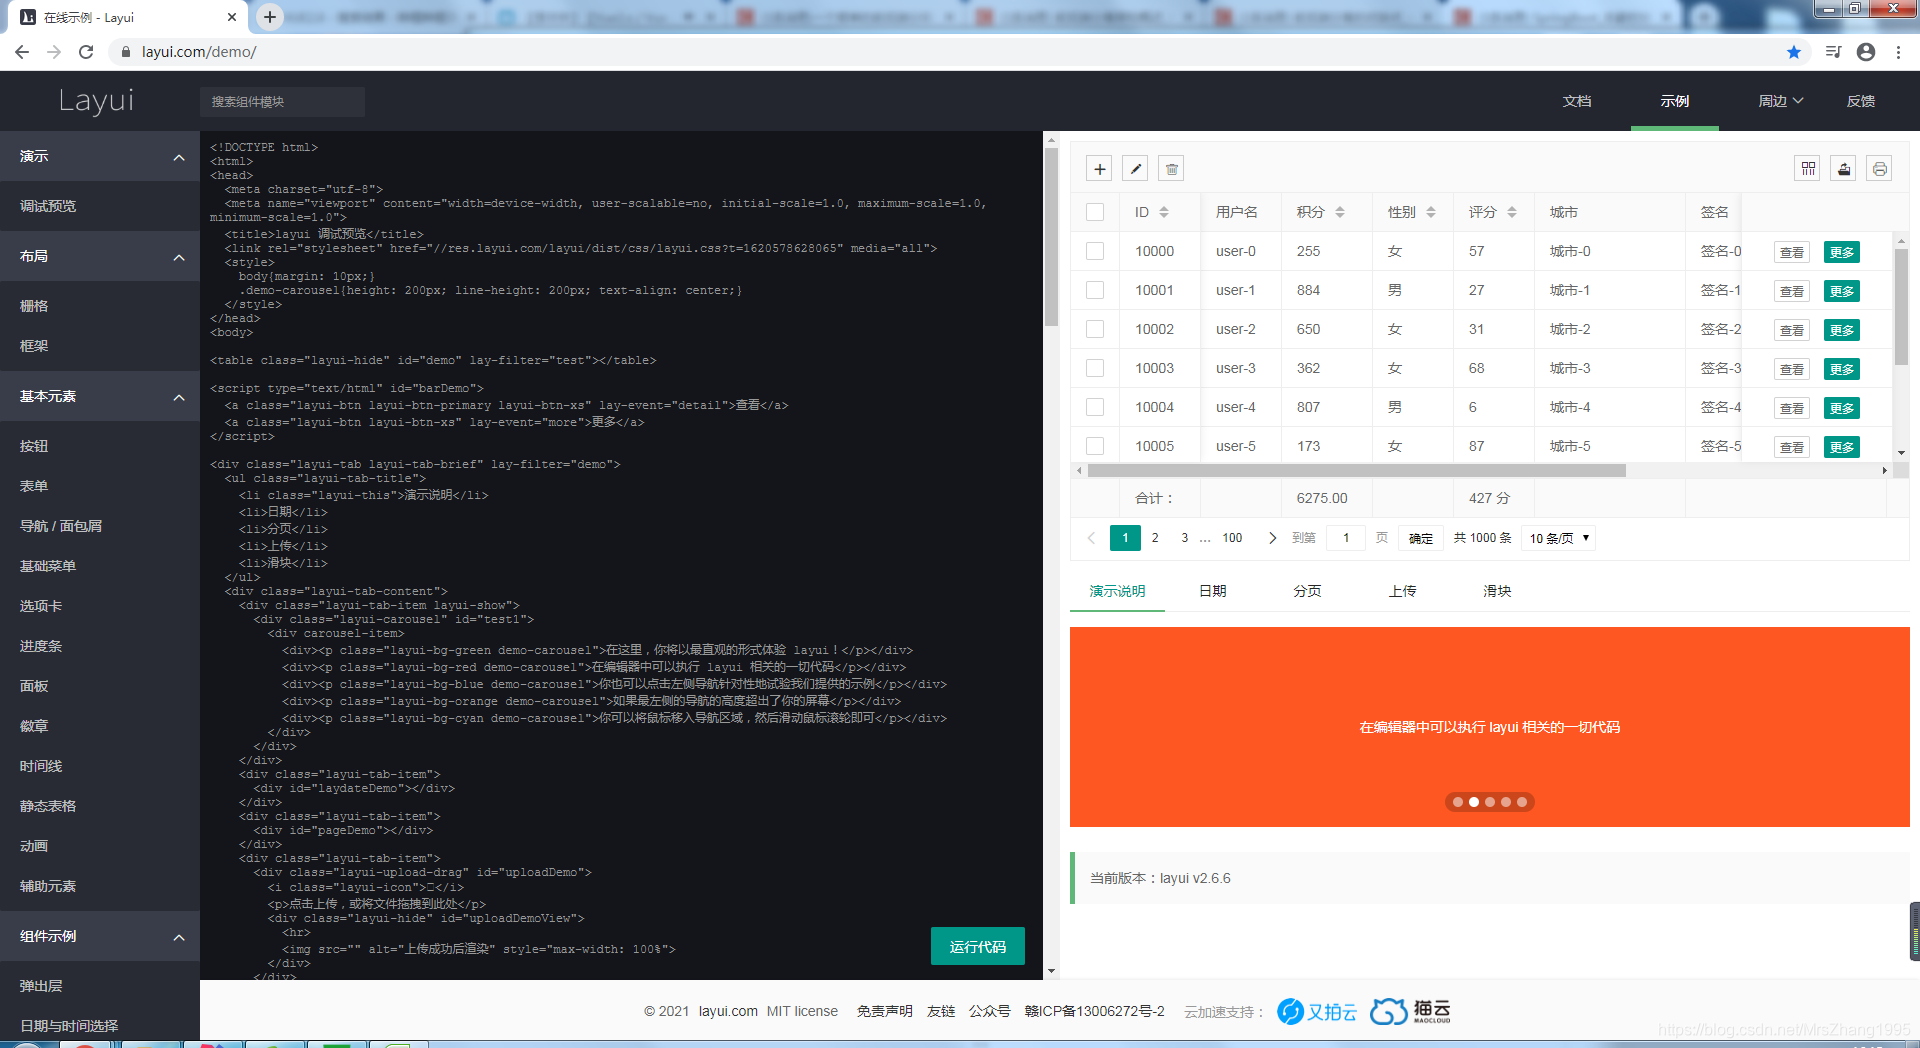
Task: Toggle the select-all header checkbox
Action: coord(1095,212)
